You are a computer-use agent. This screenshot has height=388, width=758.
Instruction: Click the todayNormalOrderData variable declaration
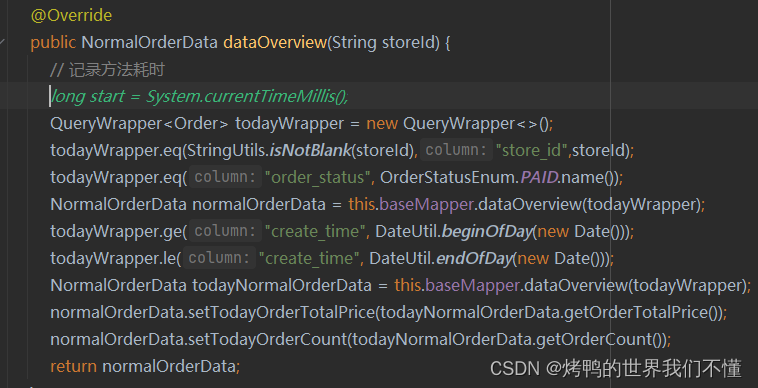[x=282, y=286]
